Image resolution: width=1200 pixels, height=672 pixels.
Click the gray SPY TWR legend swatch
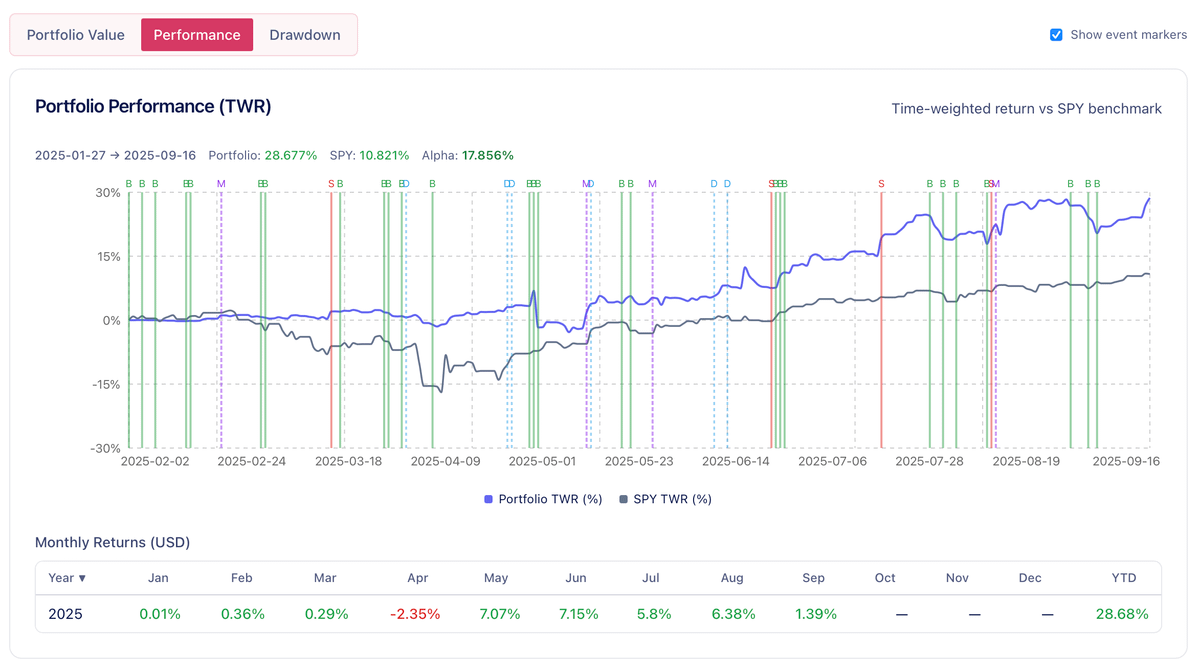click(624, 499)
